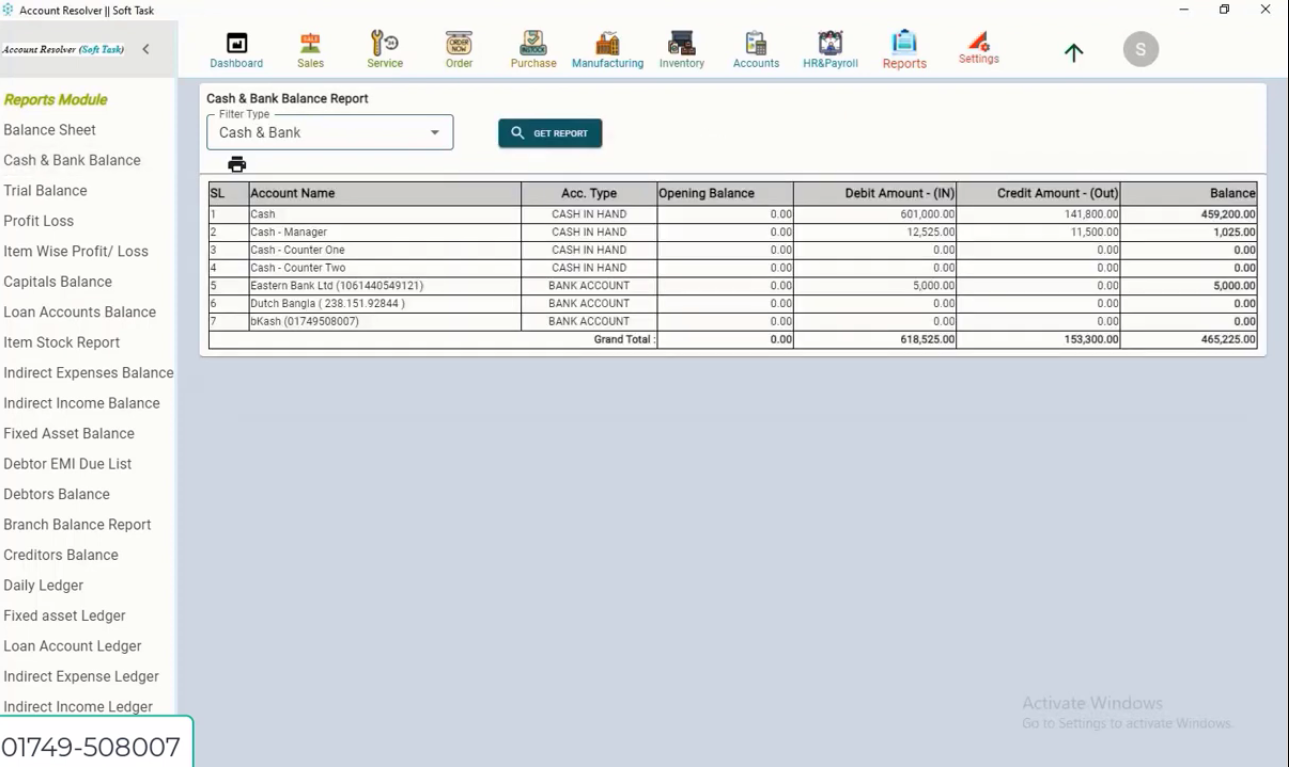Click the GET REPORT button

[550, 131]
